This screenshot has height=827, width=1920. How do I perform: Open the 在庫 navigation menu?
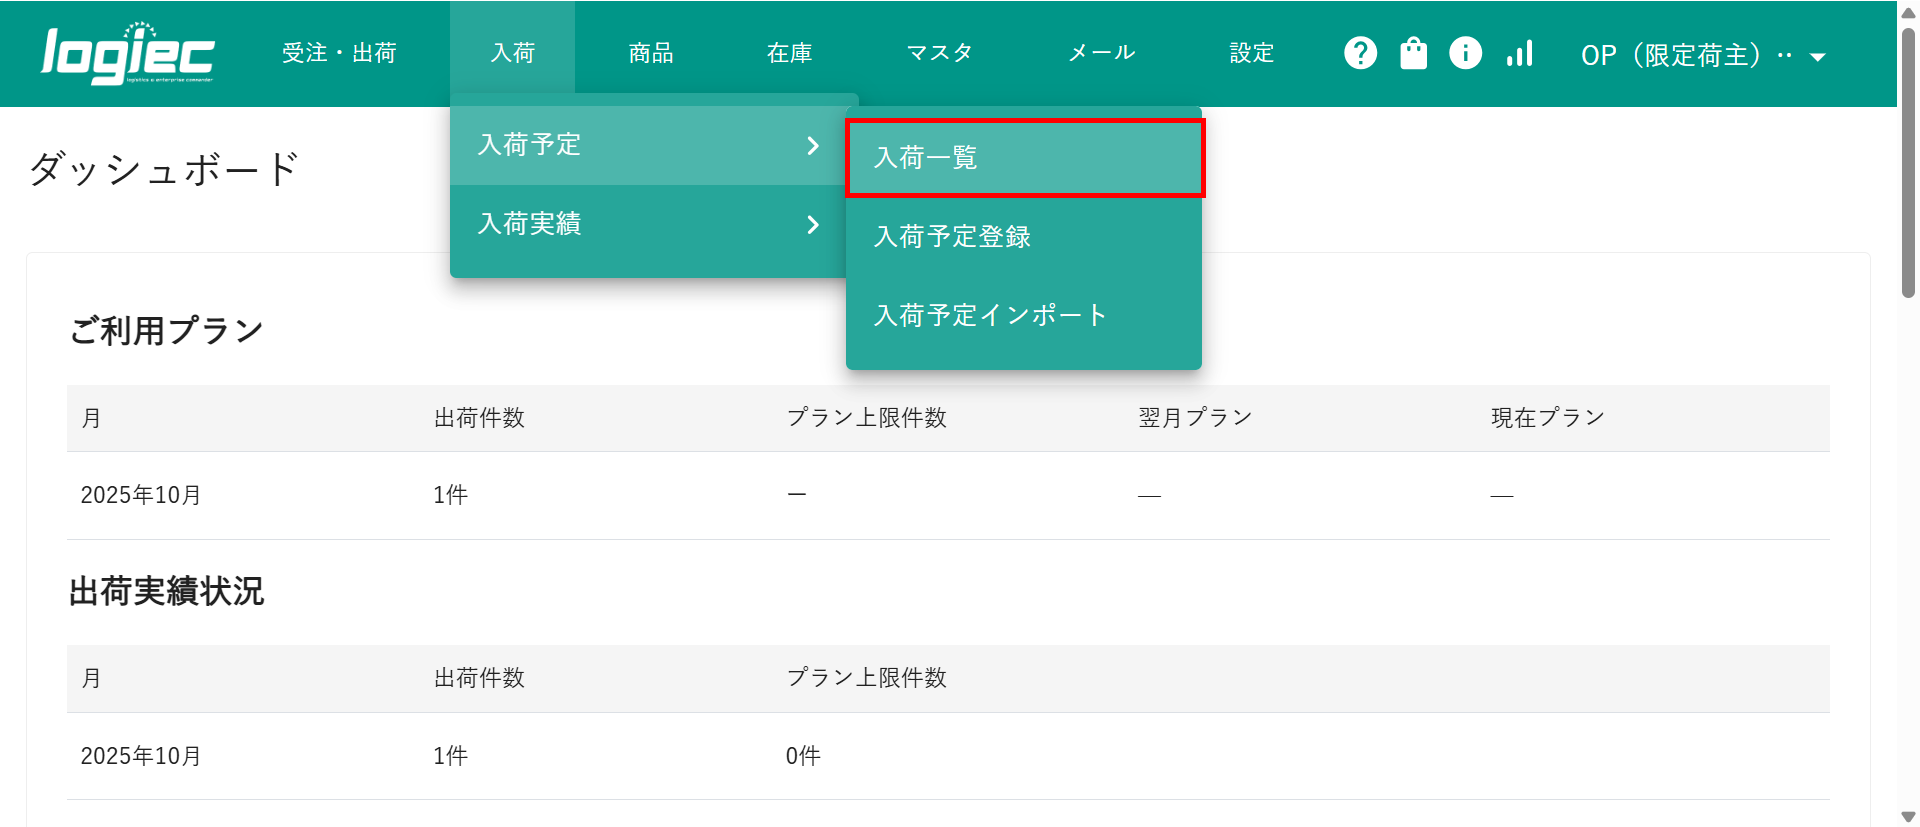(x=789, y=53)
